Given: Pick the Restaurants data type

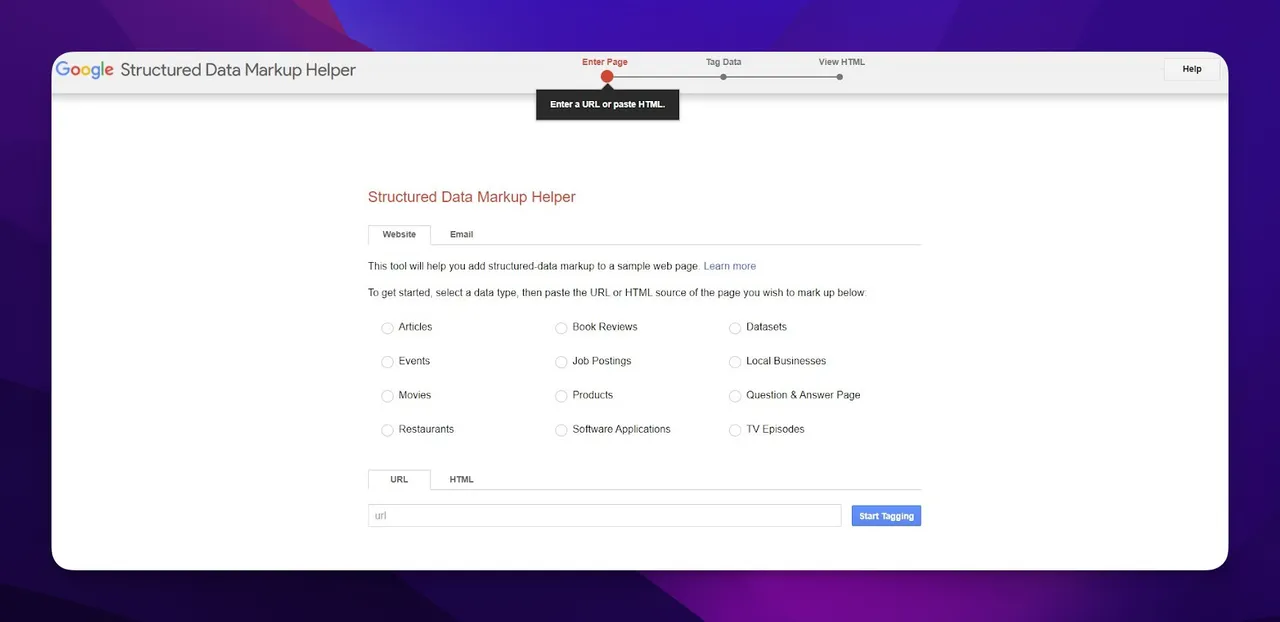Looking at the screenshot, I should (x=387, y=430).
